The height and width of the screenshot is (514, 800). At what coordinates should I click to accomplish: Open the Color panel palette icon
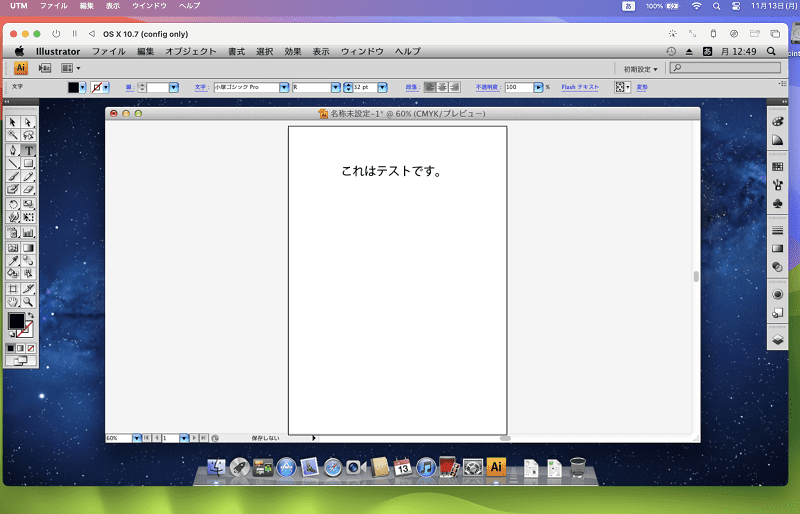point(778,121)
